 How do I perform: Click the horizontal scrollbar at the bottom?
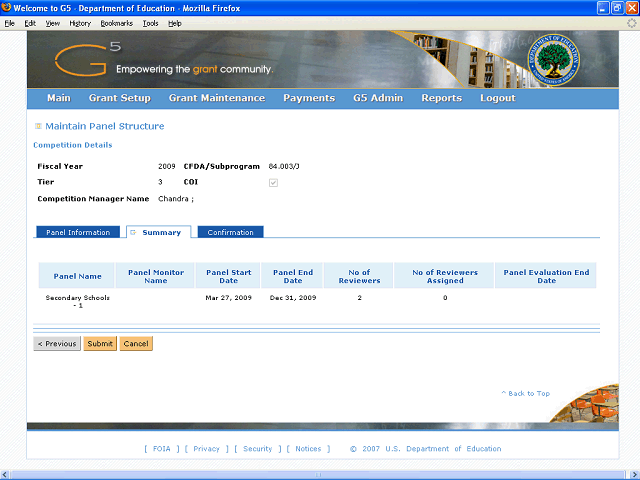pos(320,474)
